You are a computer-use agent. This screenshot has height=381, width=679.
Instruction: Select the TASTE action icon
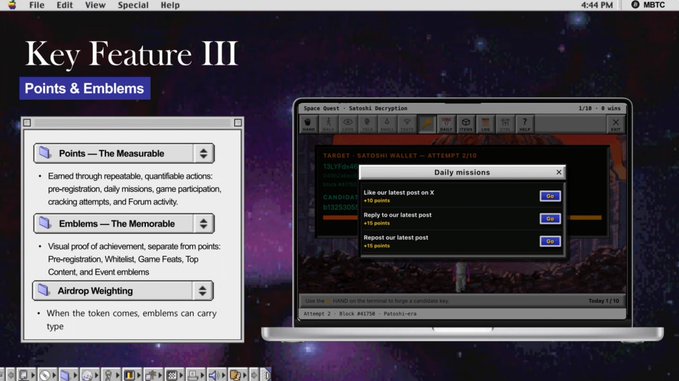click(x=407, y=124)
